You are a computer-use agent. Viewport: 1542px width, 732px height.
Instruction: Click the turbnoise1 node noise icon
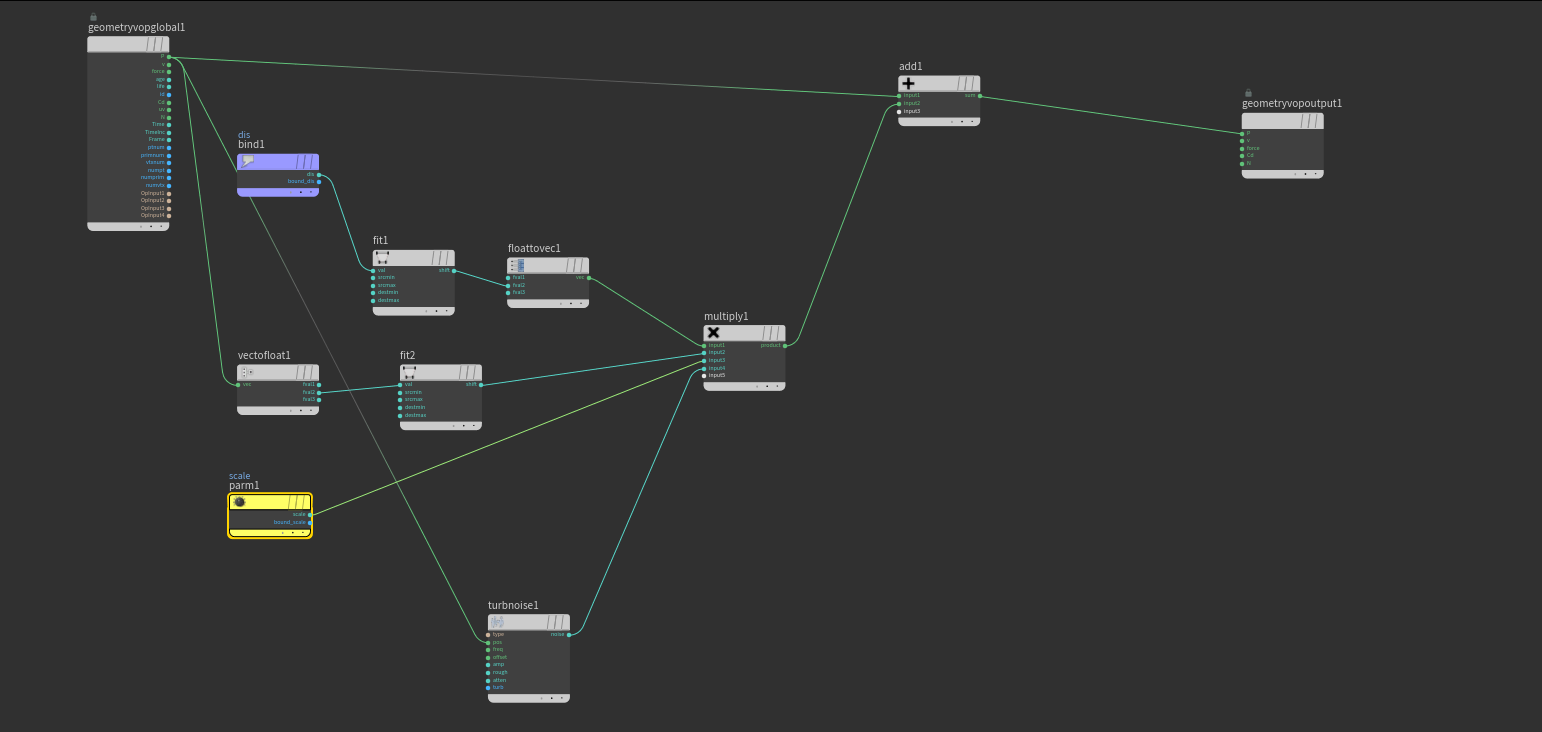(x=497, y=622)
